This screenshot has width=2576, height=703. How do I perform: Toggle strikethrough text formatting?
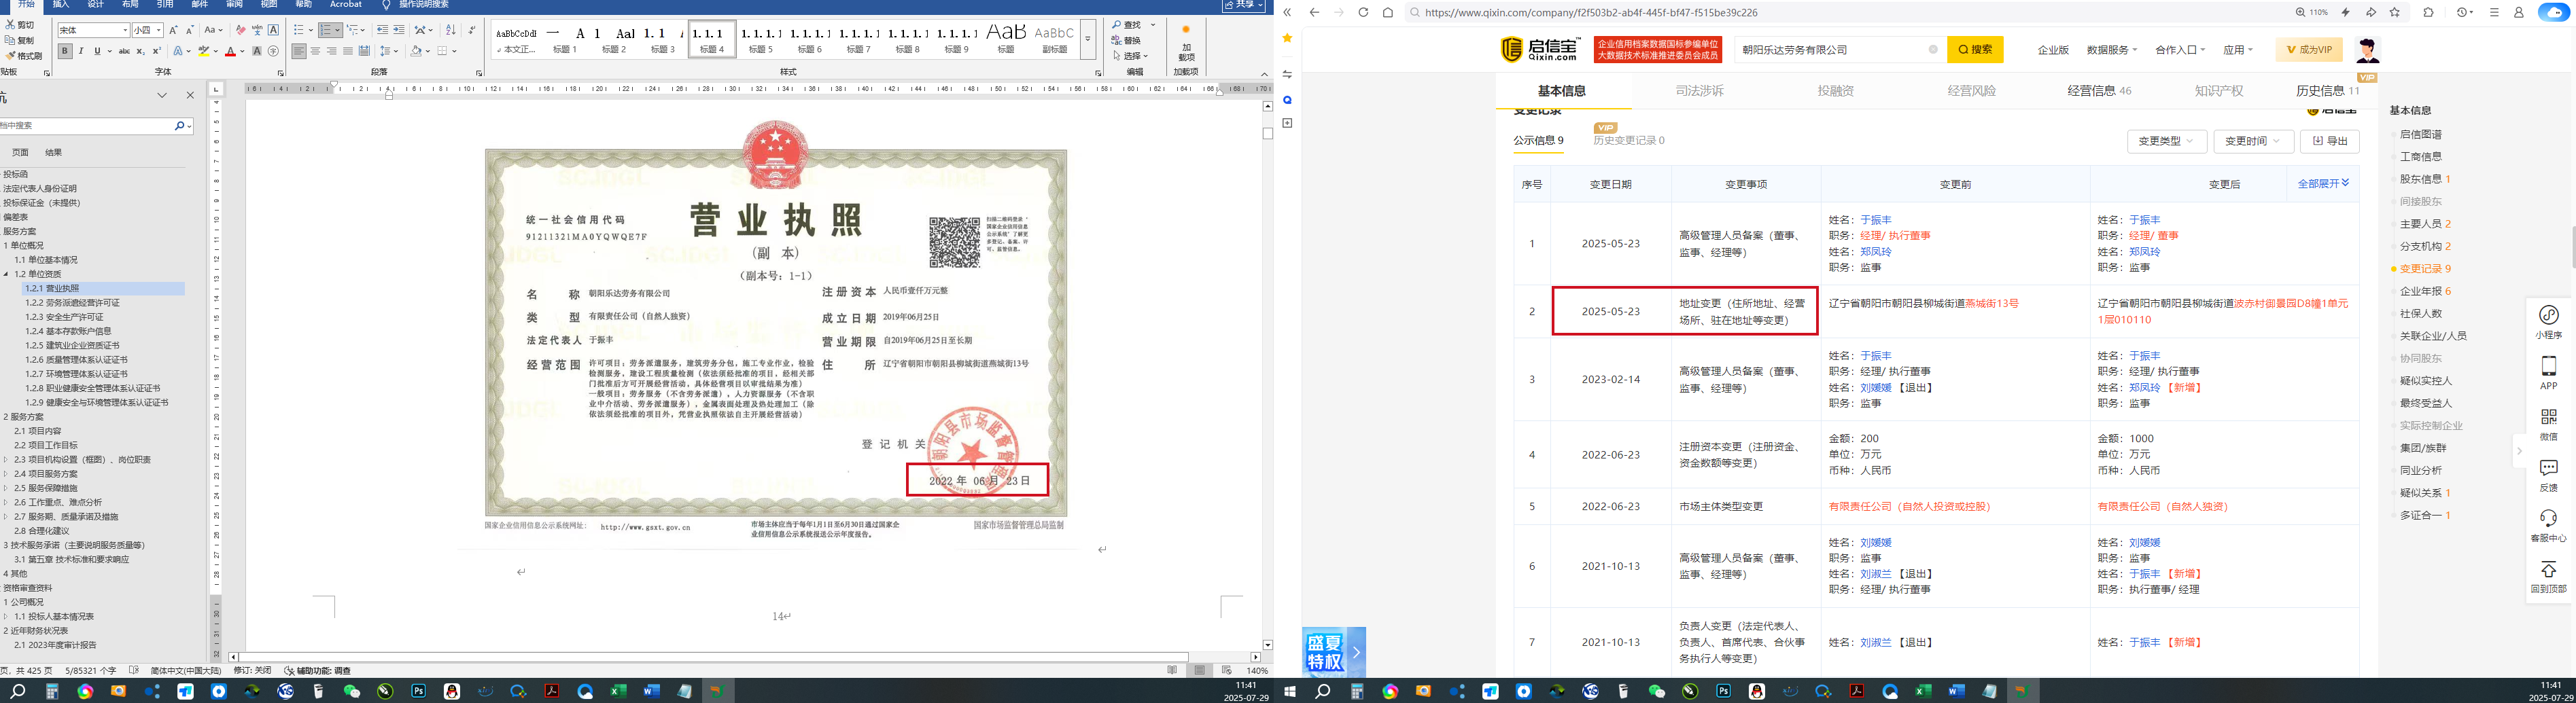click(x=124, y=51)
